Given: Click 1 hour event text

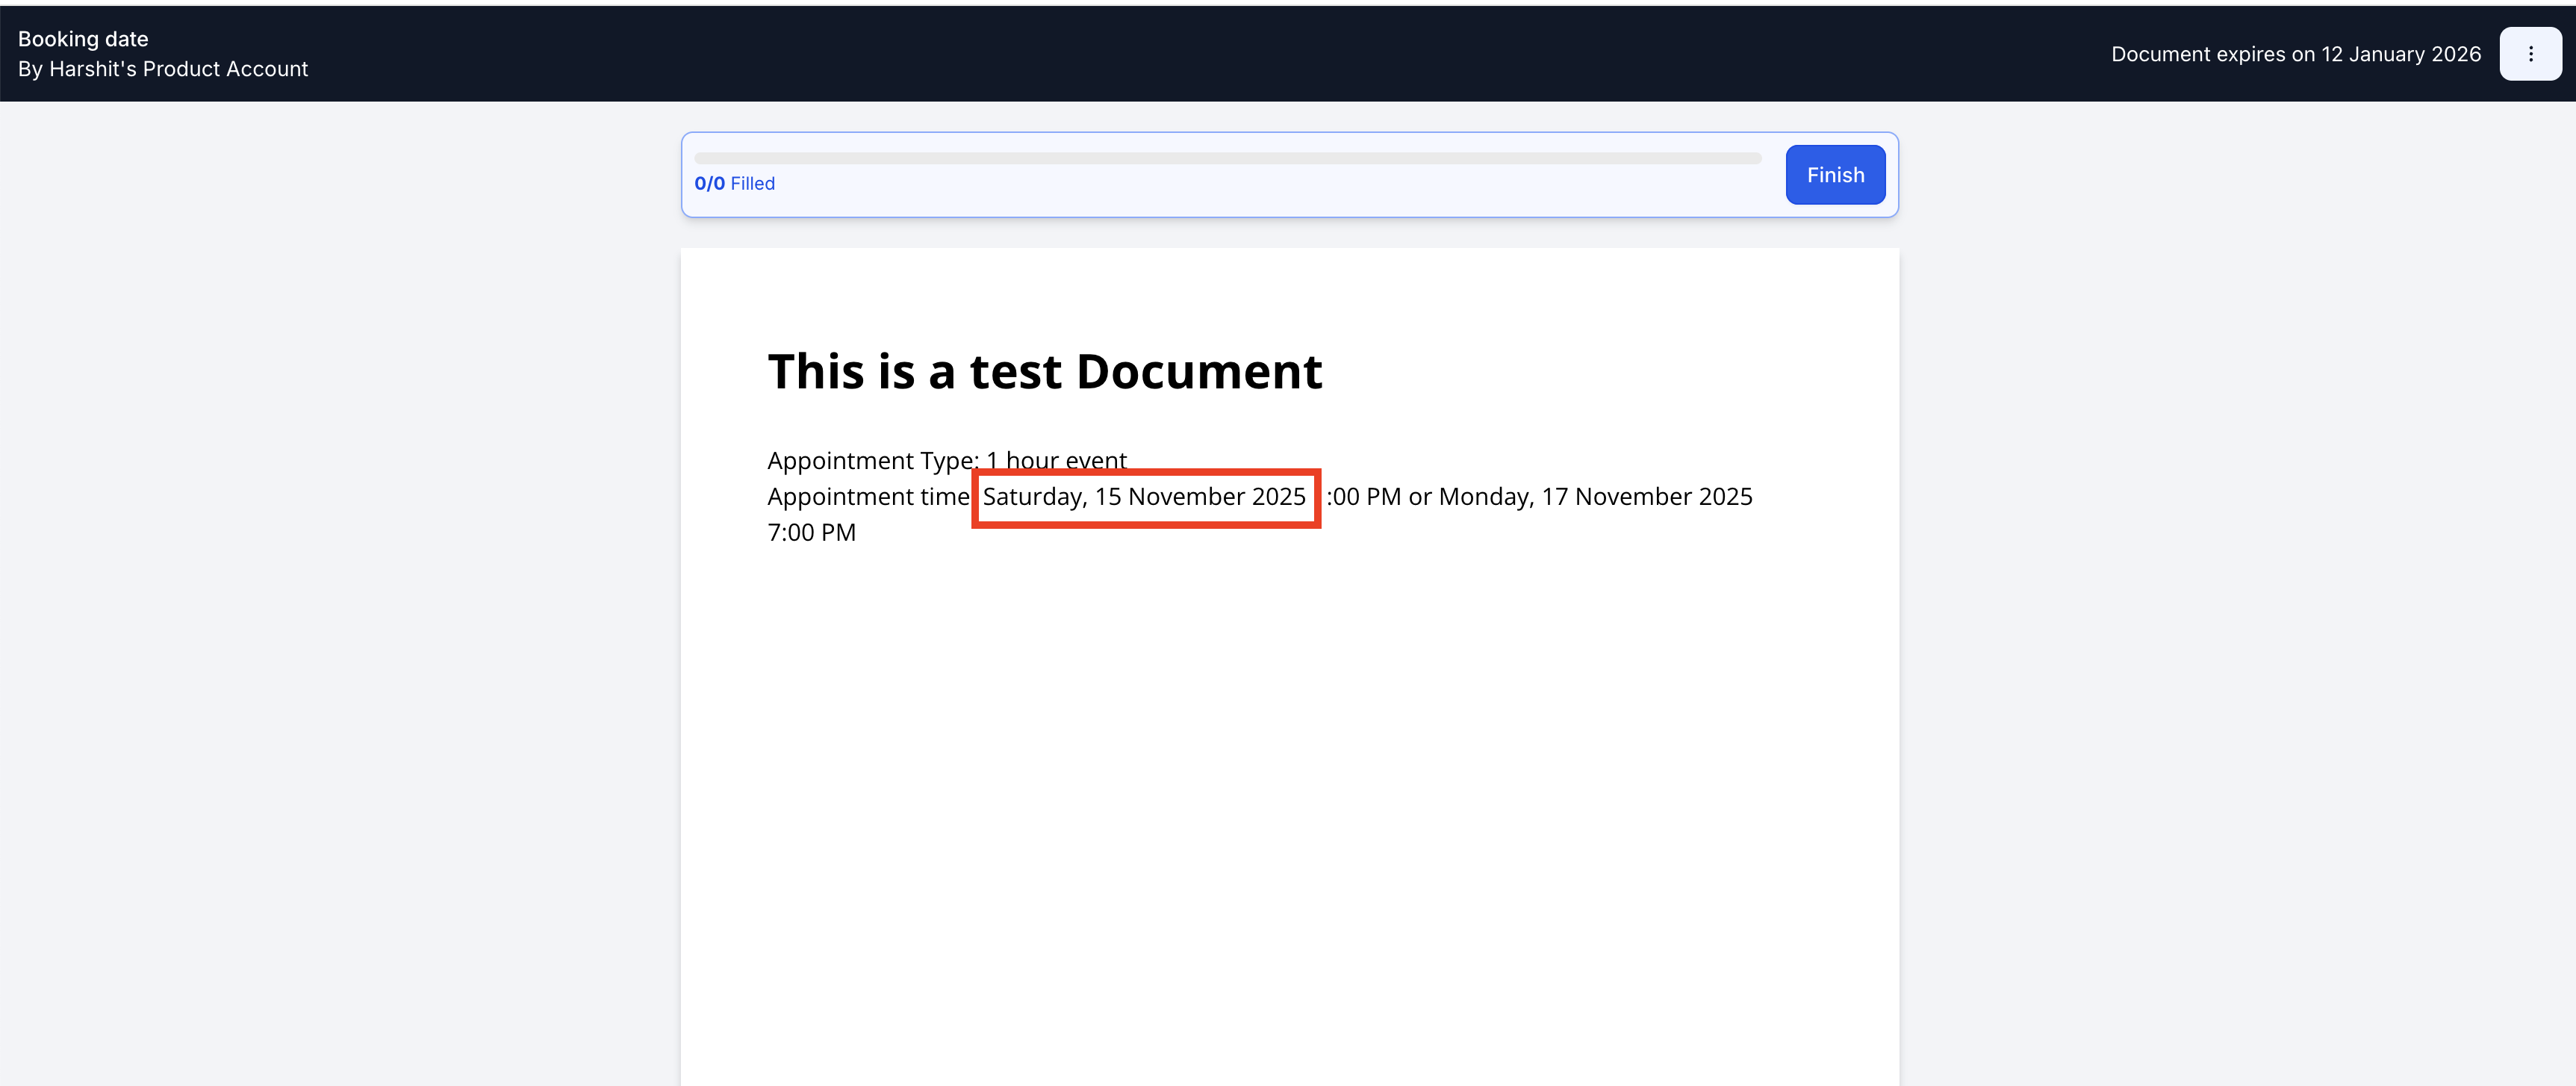Looking at the screenshot, I should [x=1056, y=460].
